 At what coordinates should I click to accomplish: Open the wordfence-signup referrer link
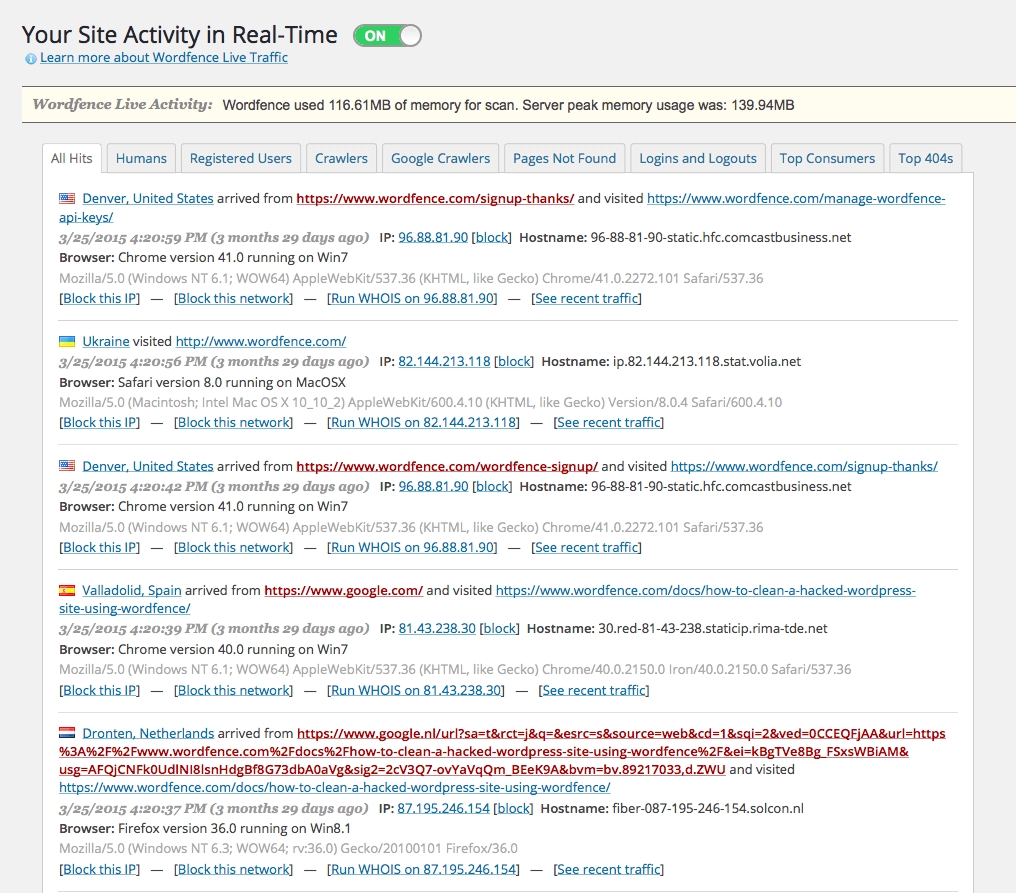446,466
